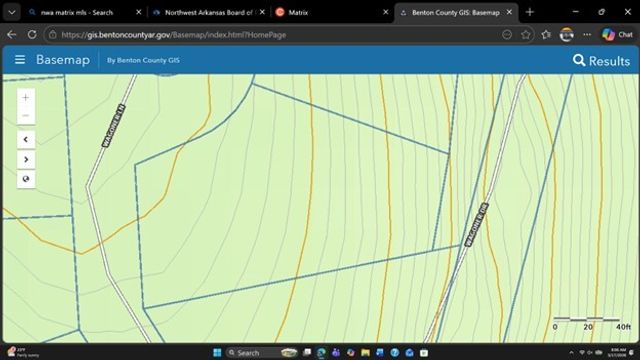Go back to previous page

(x=12, y=35)
